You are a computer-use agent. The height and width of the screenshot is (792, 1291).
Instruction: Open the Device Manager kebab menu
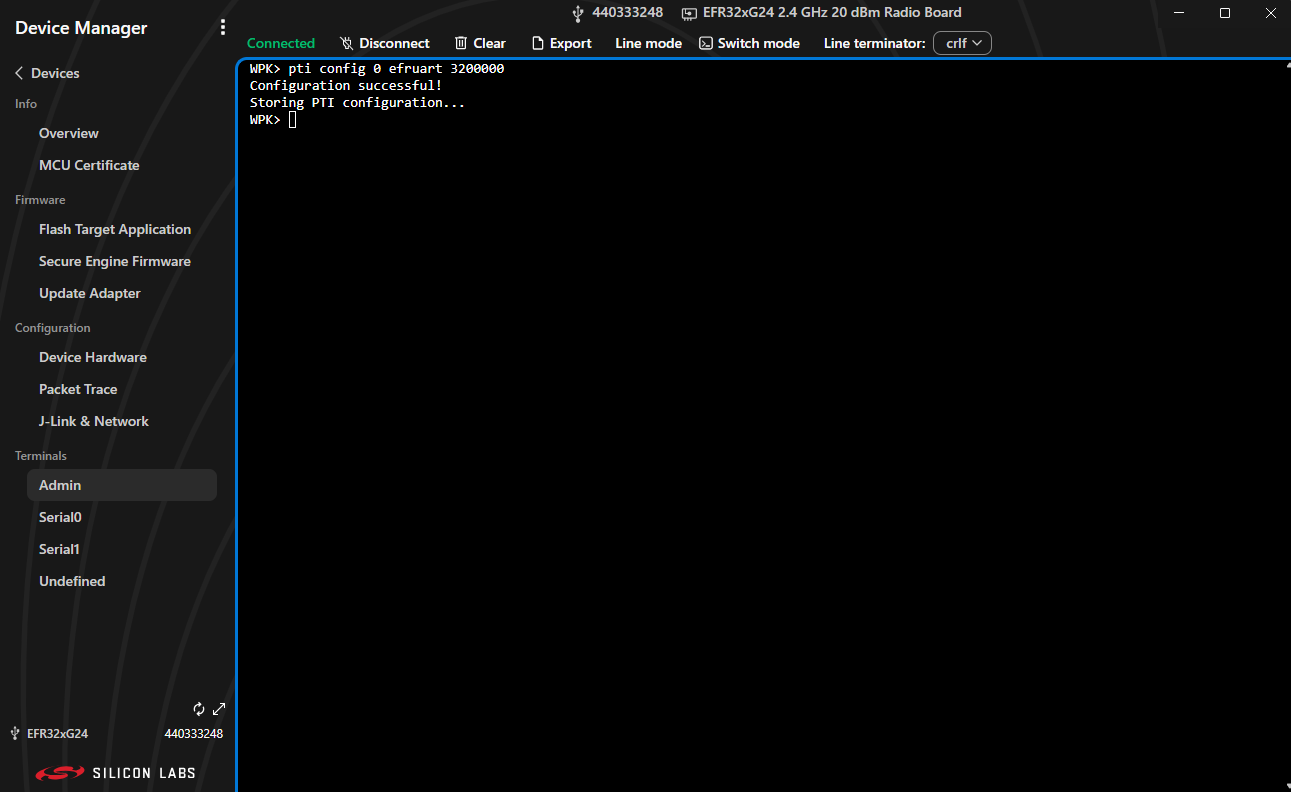point(223,28)
